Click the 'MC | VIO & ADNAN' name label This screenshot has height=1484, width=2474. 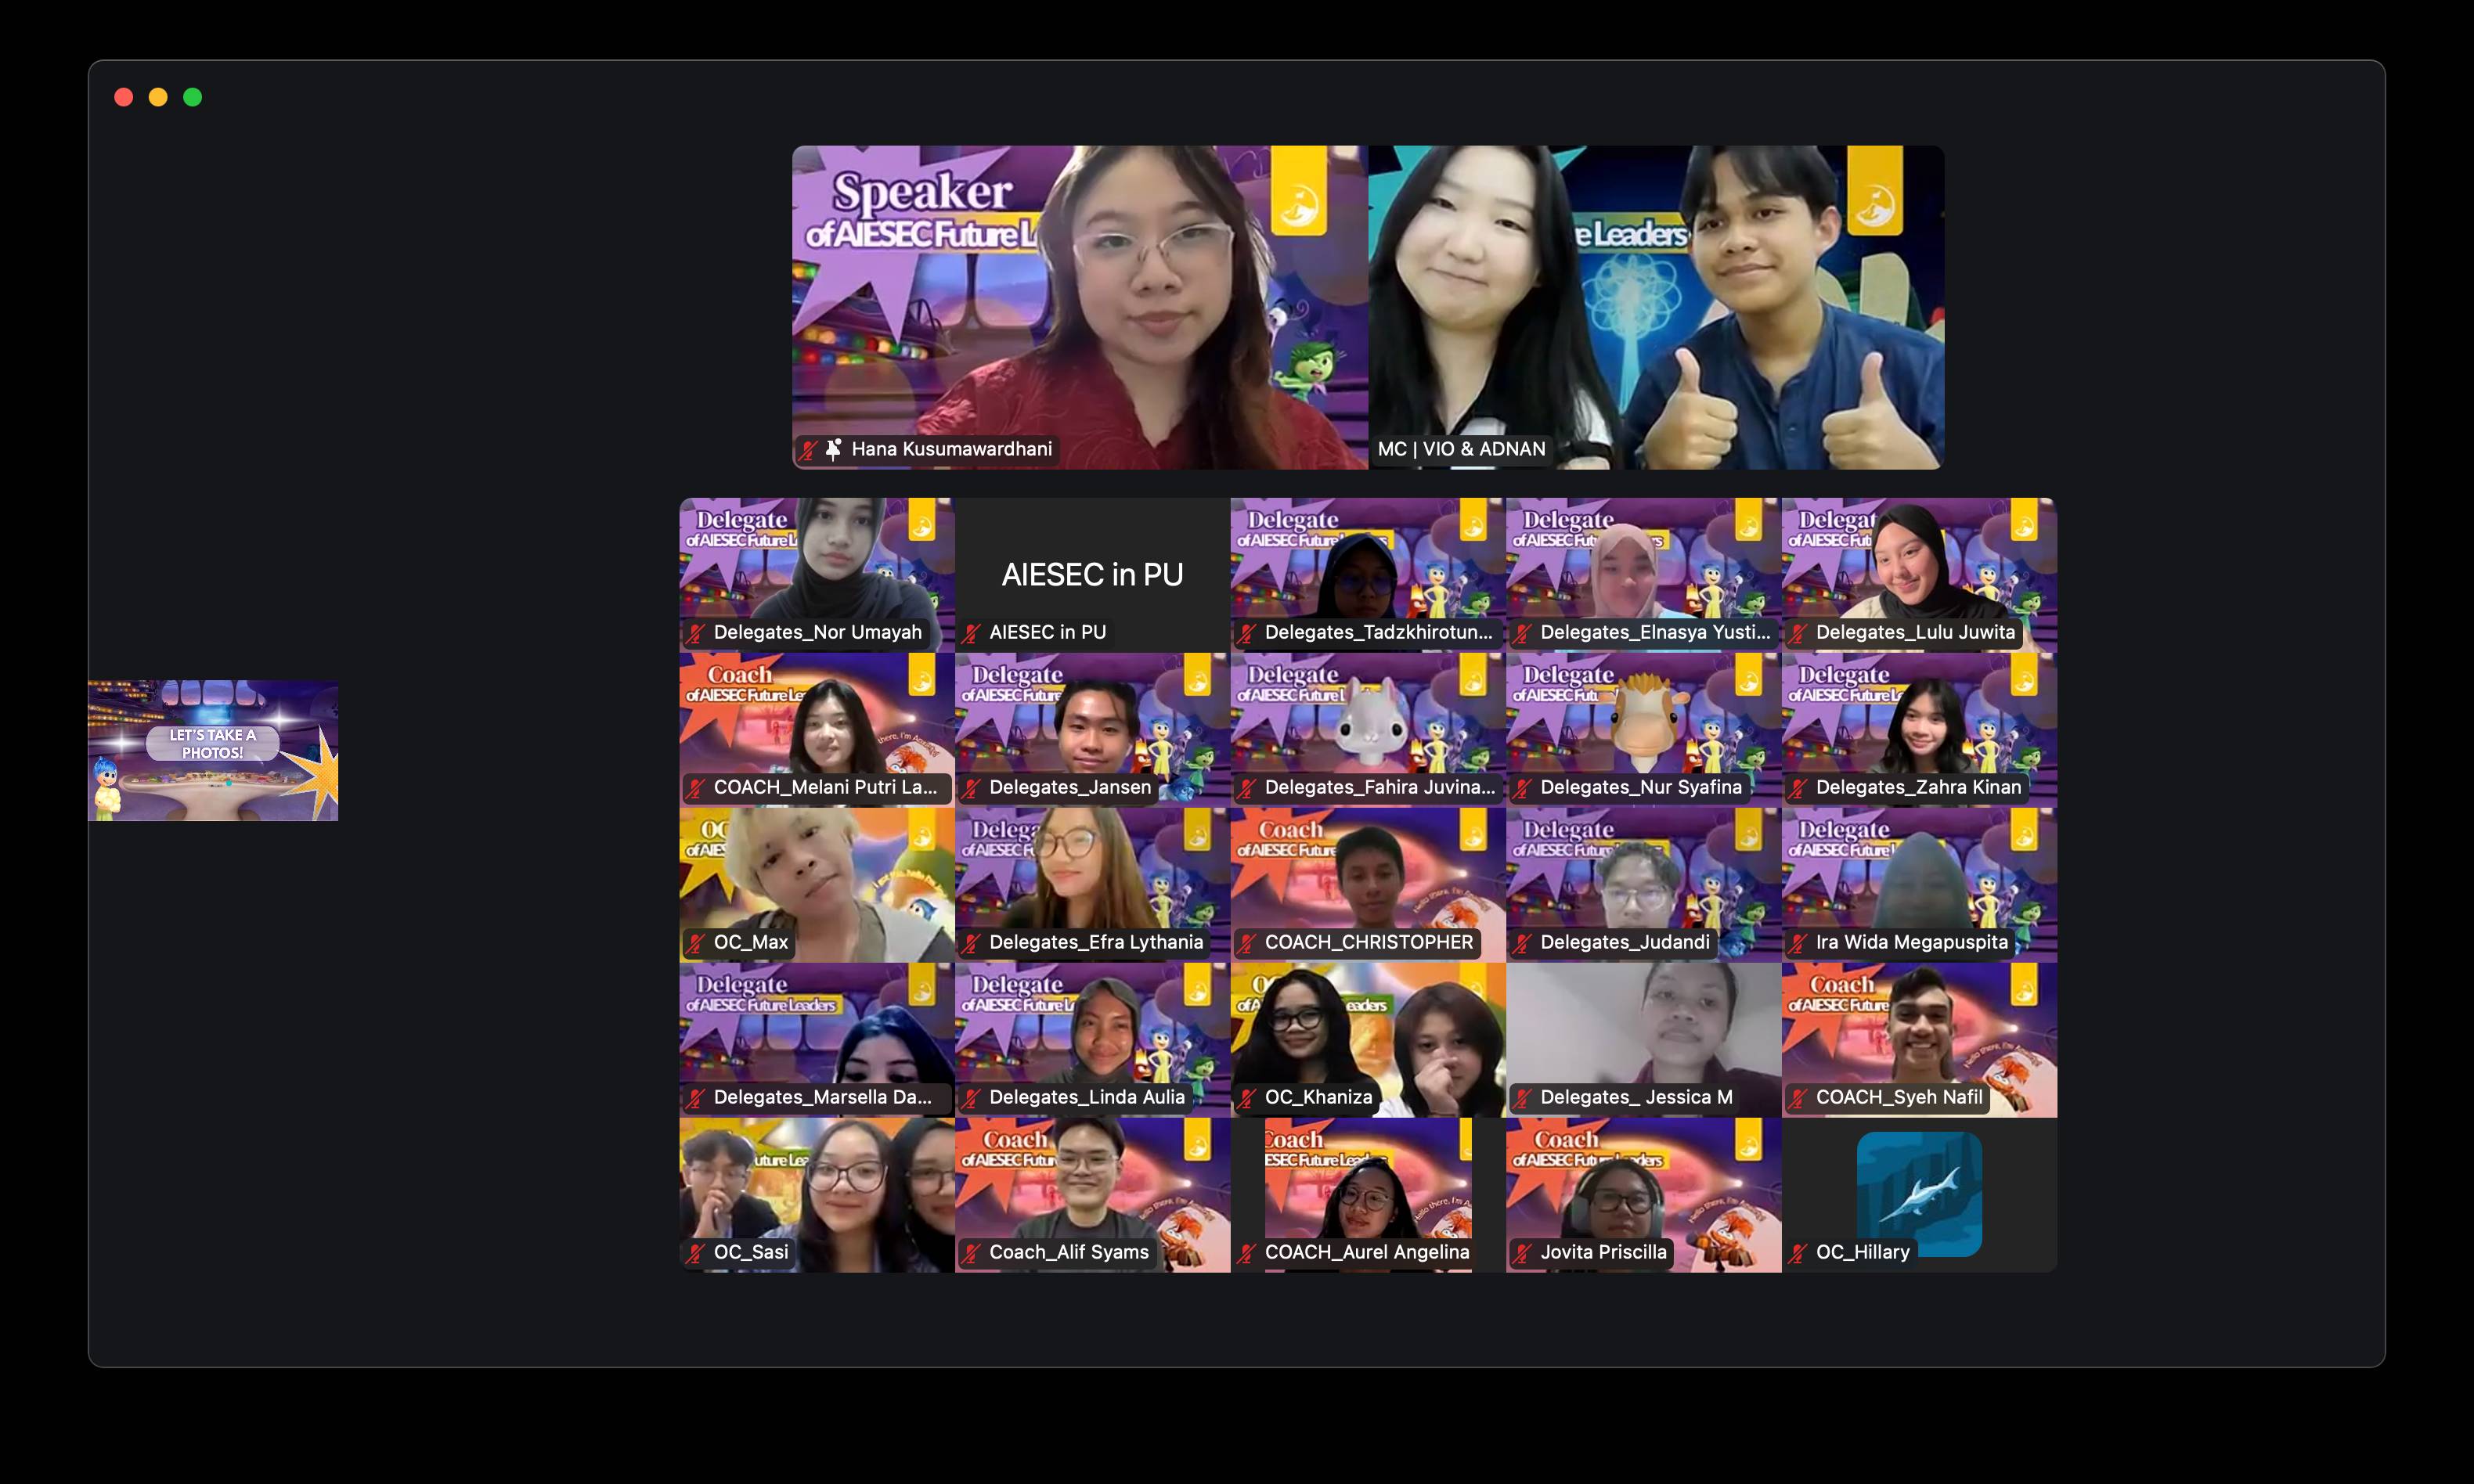(1461, 449)
